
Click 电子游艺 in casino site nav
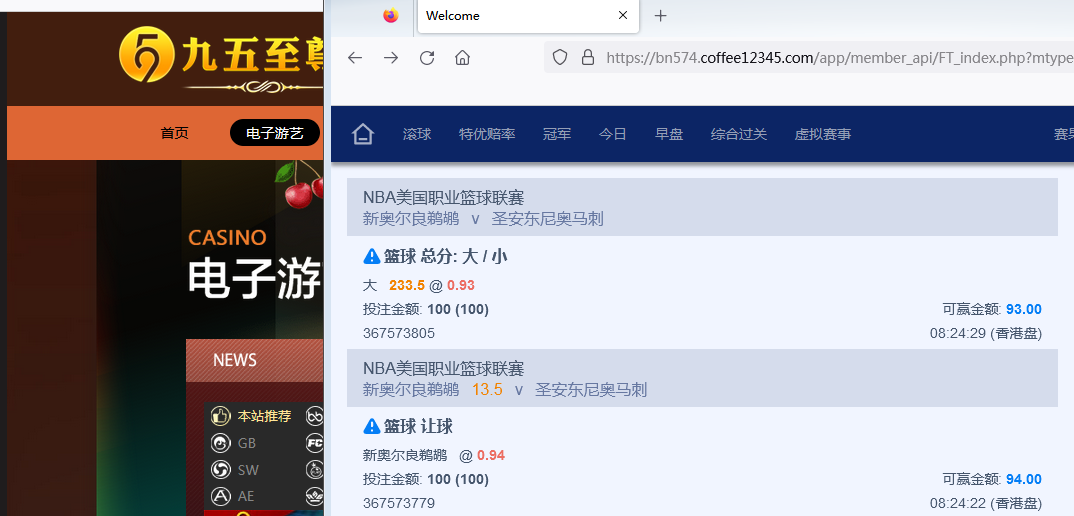(275, 133)
